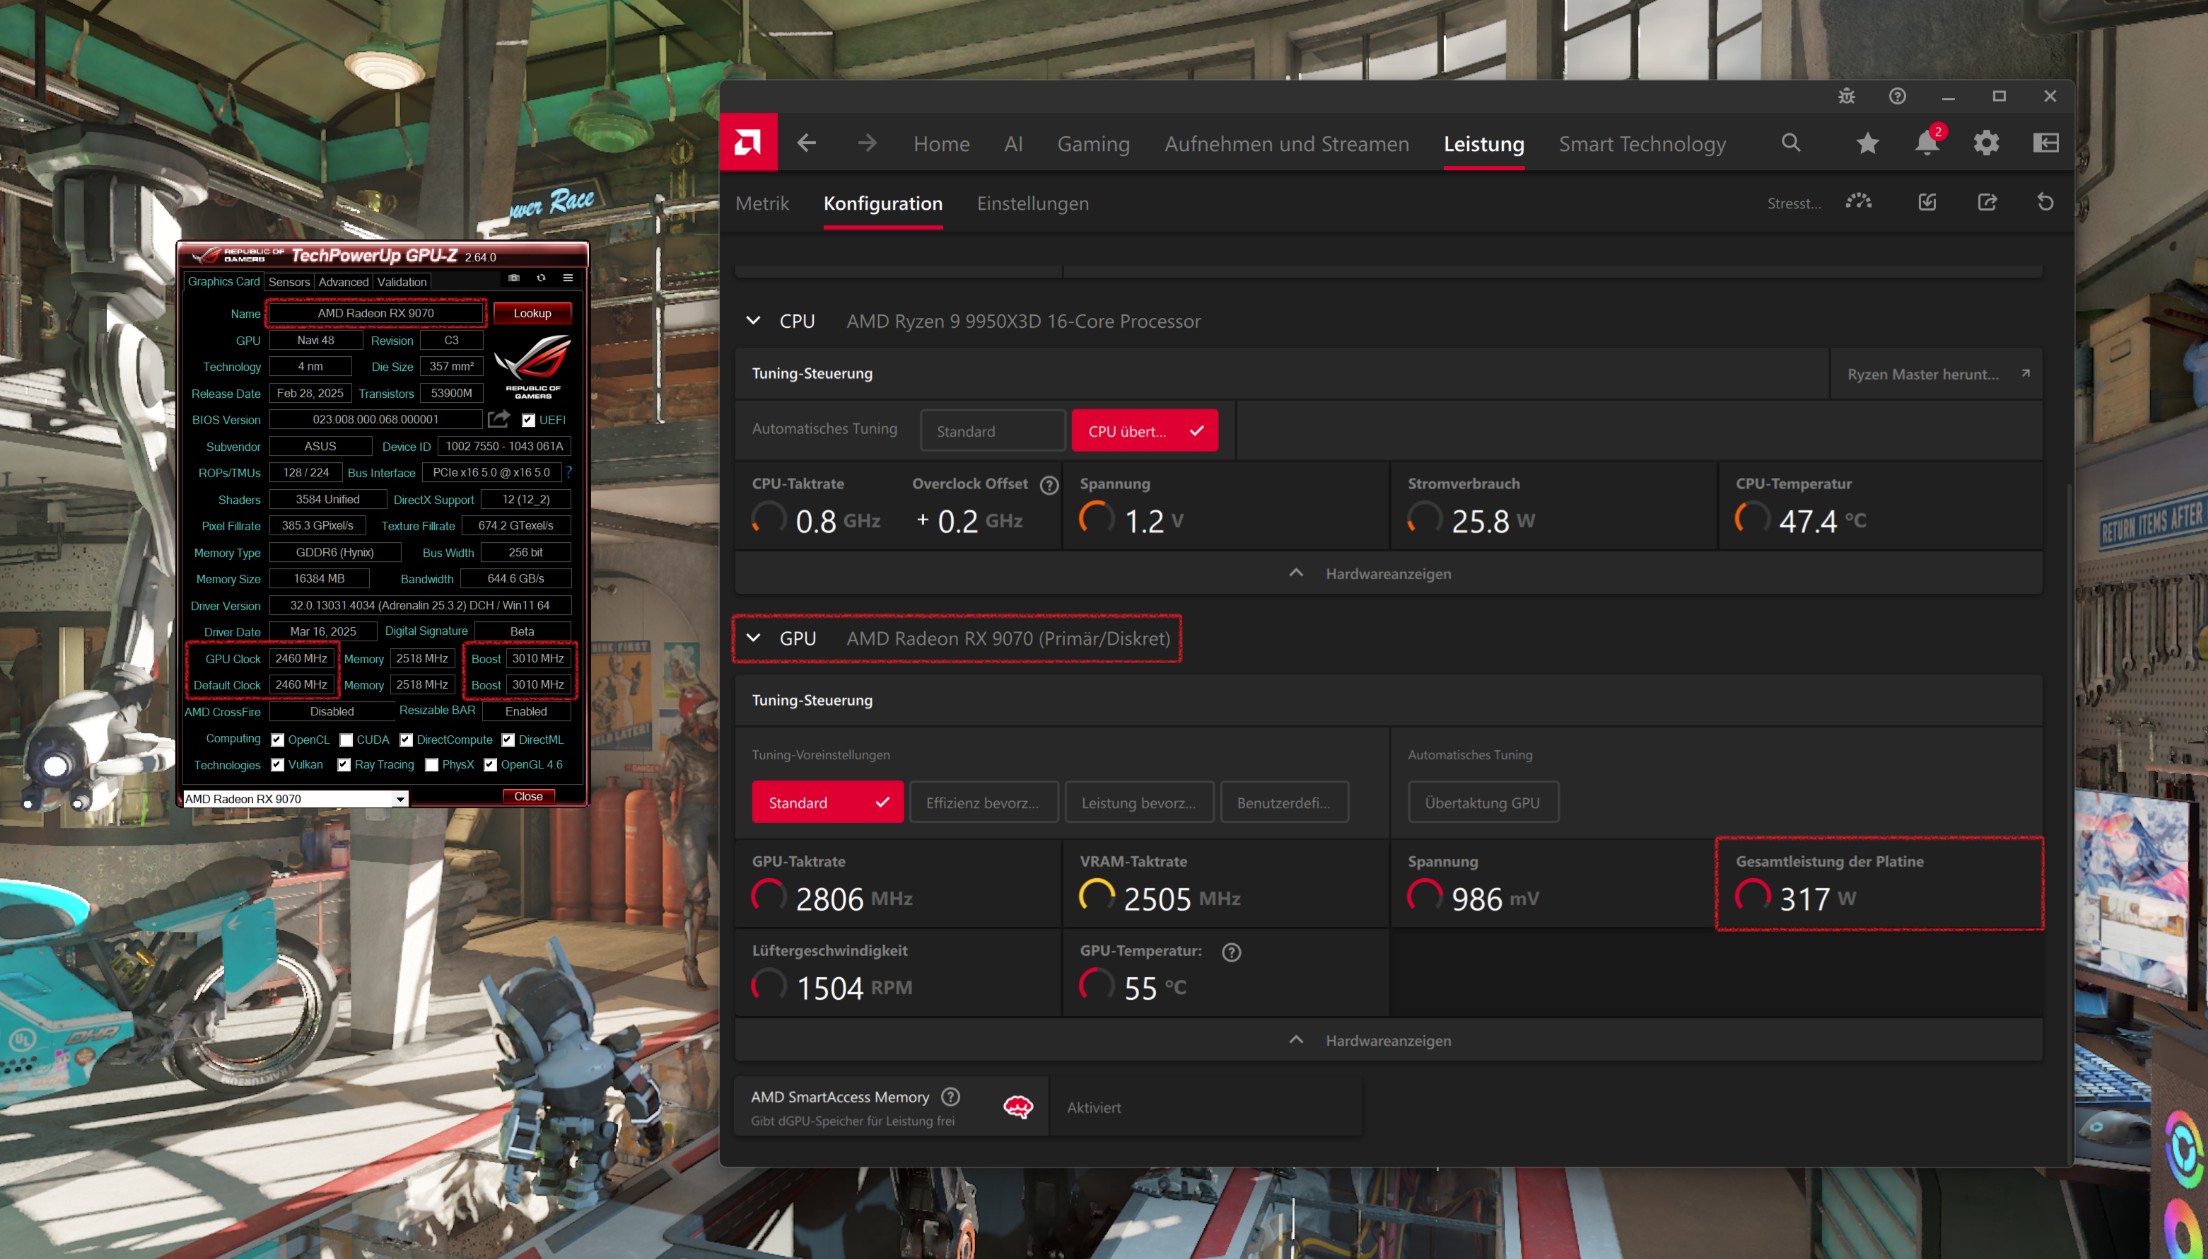The width and height of the screenshot is (2208, 1259).
Task: Refresh GPU-Z readings via circular arrow icon
Action: [x=541, y=278]
